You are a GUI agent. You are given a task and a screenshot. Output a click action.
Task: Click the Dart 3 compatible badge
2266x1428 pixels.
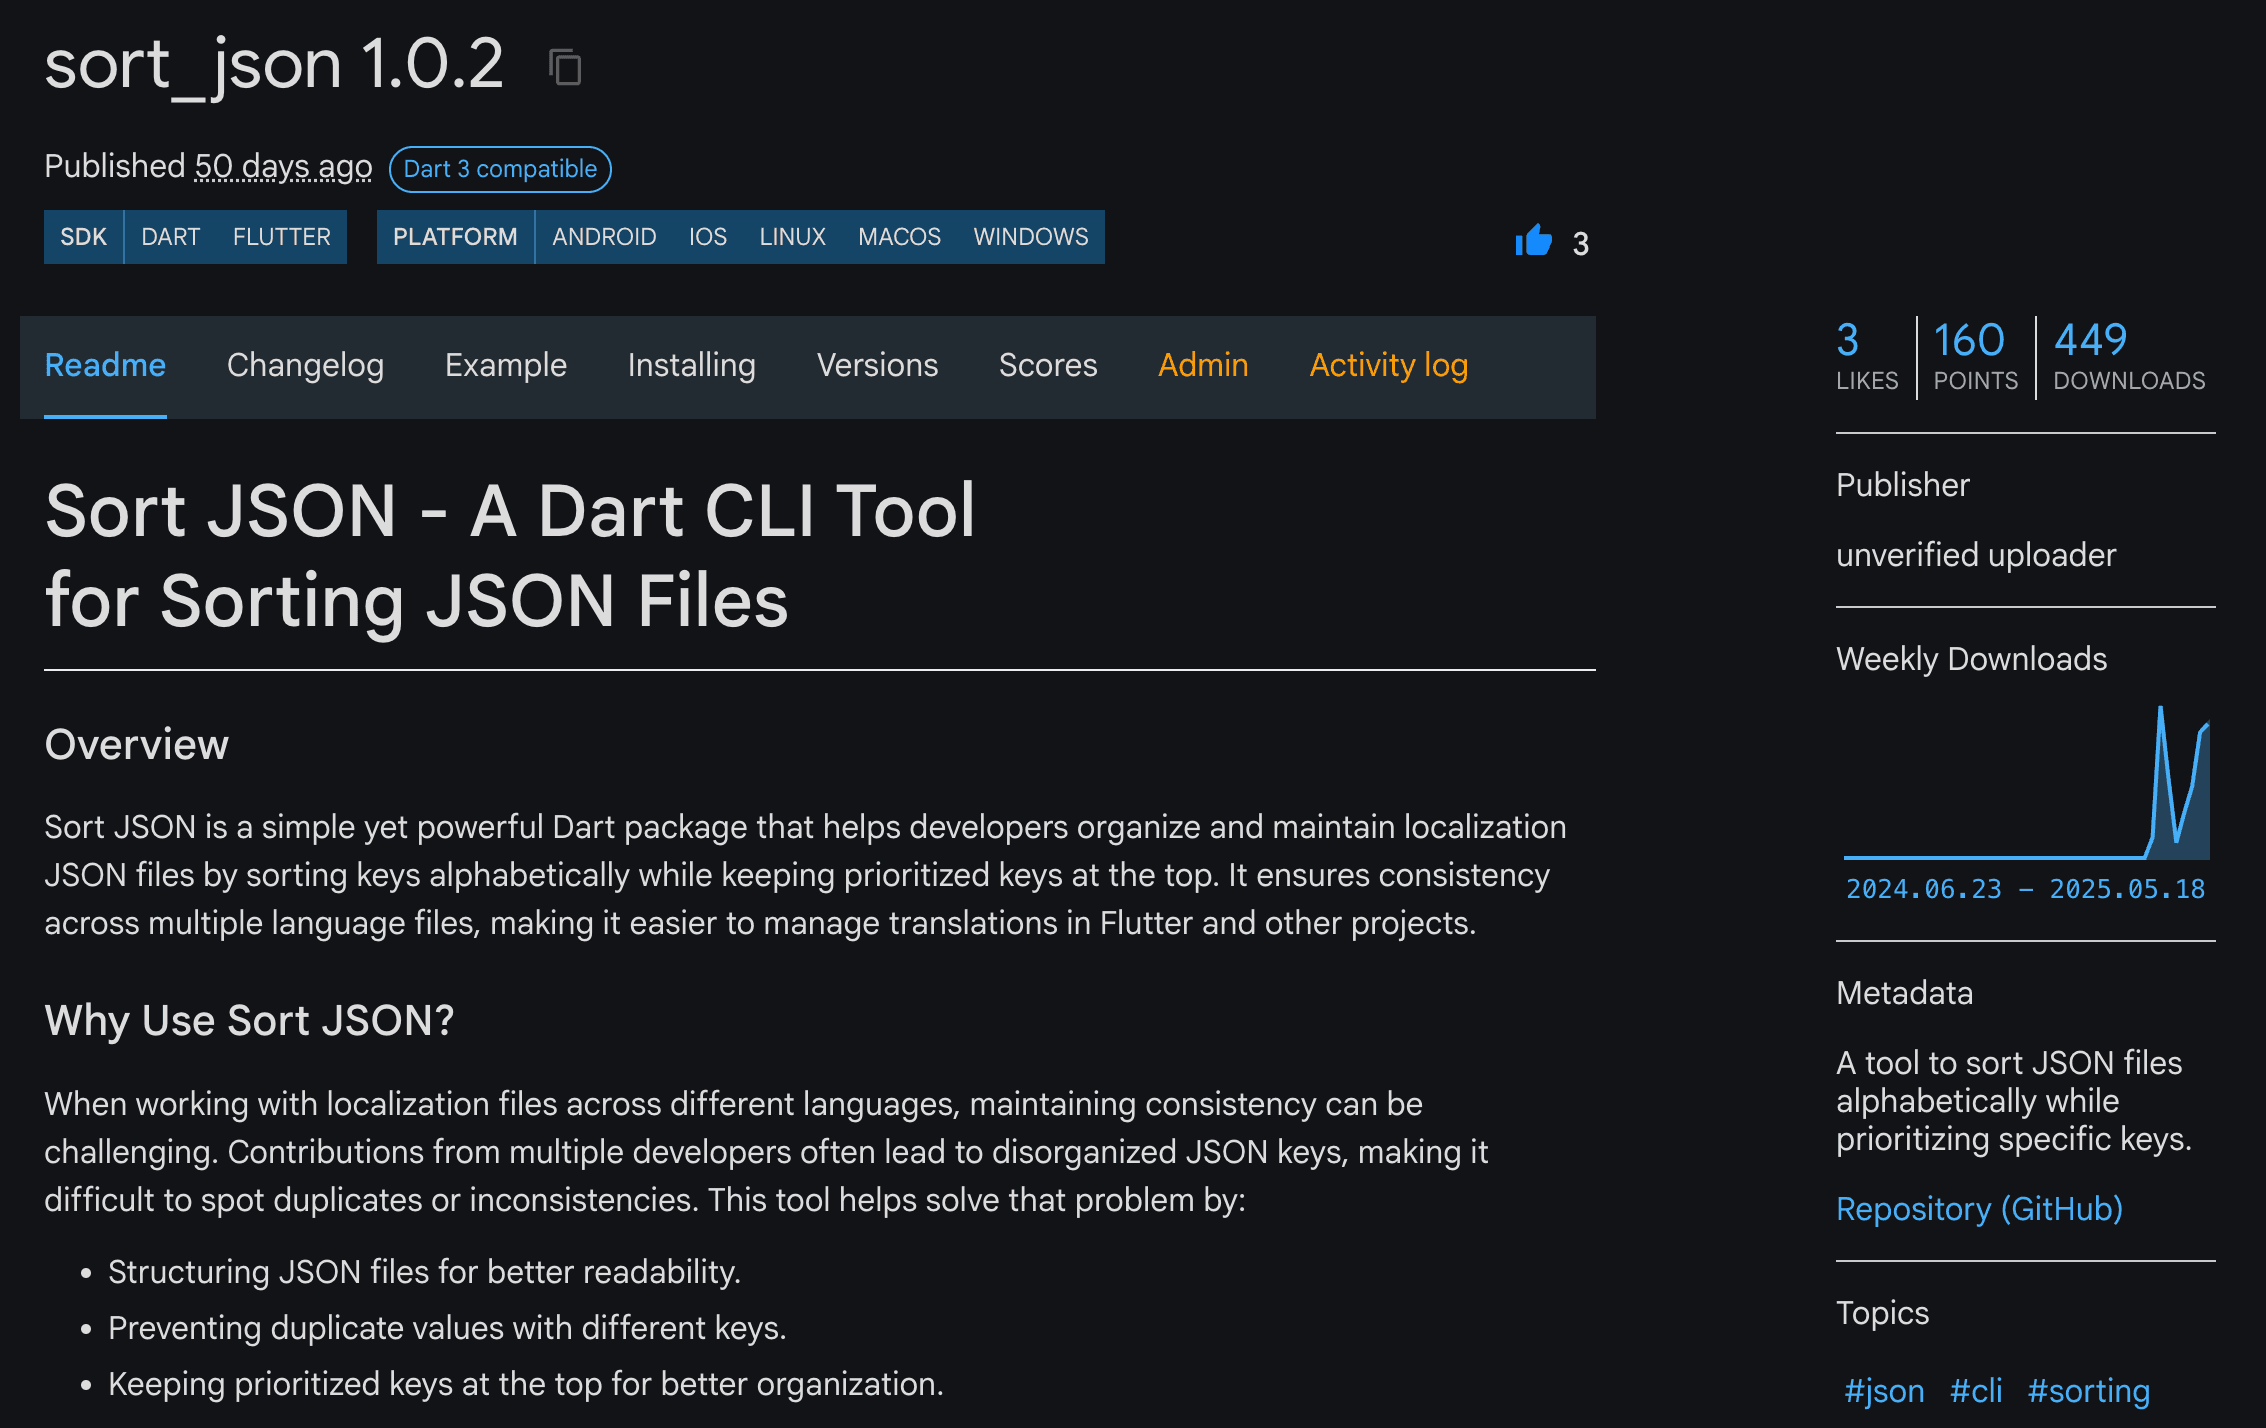click(x=500, y=169)
